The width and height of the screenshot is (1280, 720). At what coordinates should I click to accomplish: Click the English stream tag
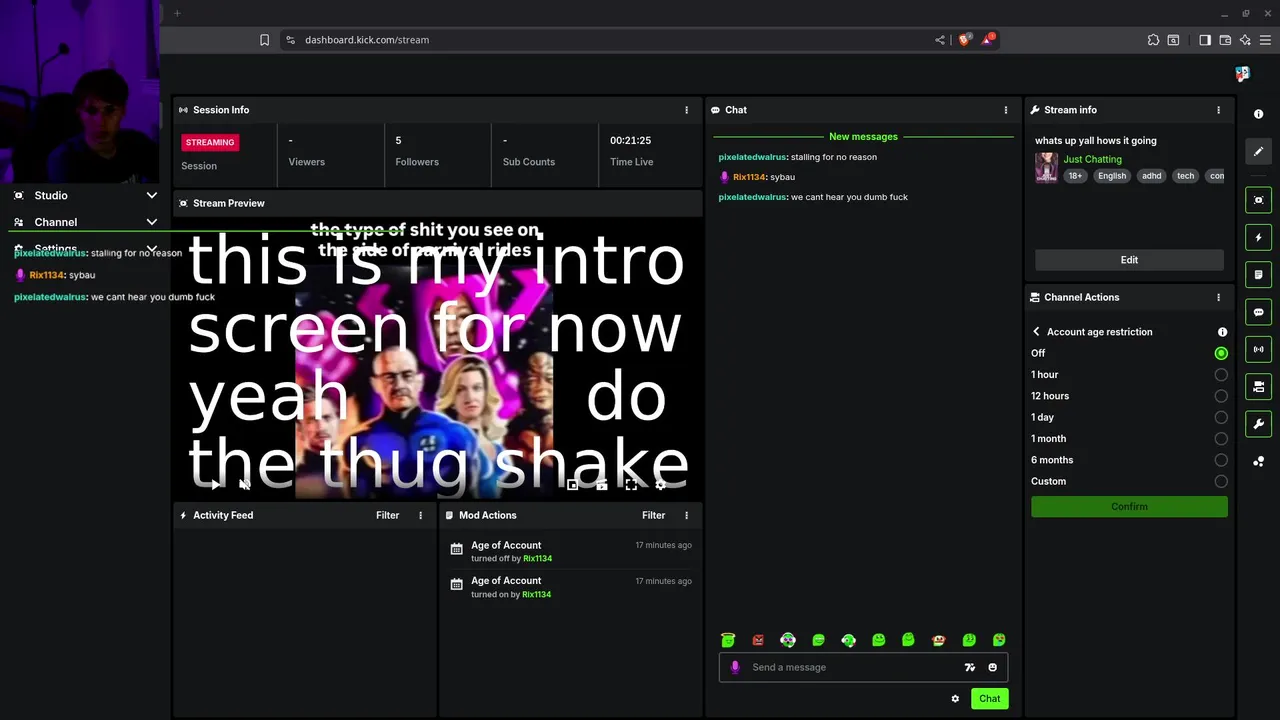[1111, 176]
